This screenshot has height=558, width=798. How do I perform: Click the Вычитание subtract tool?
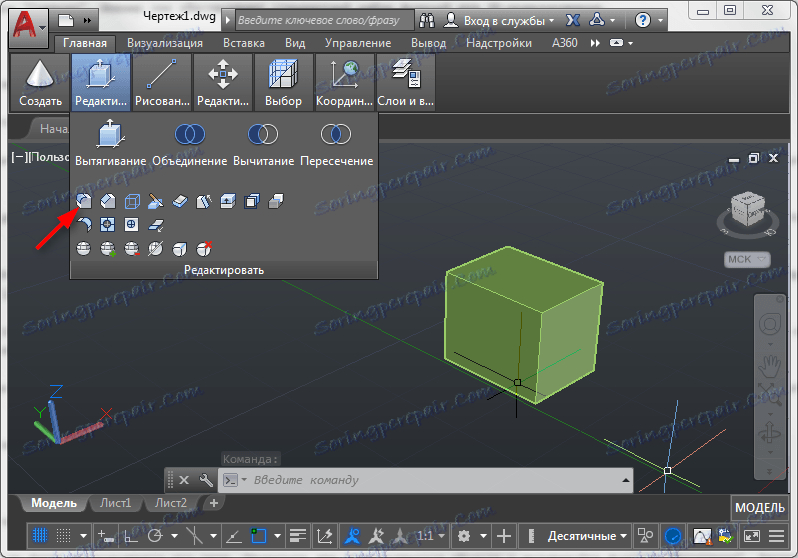pyautogui.click(x=263, y=144)
